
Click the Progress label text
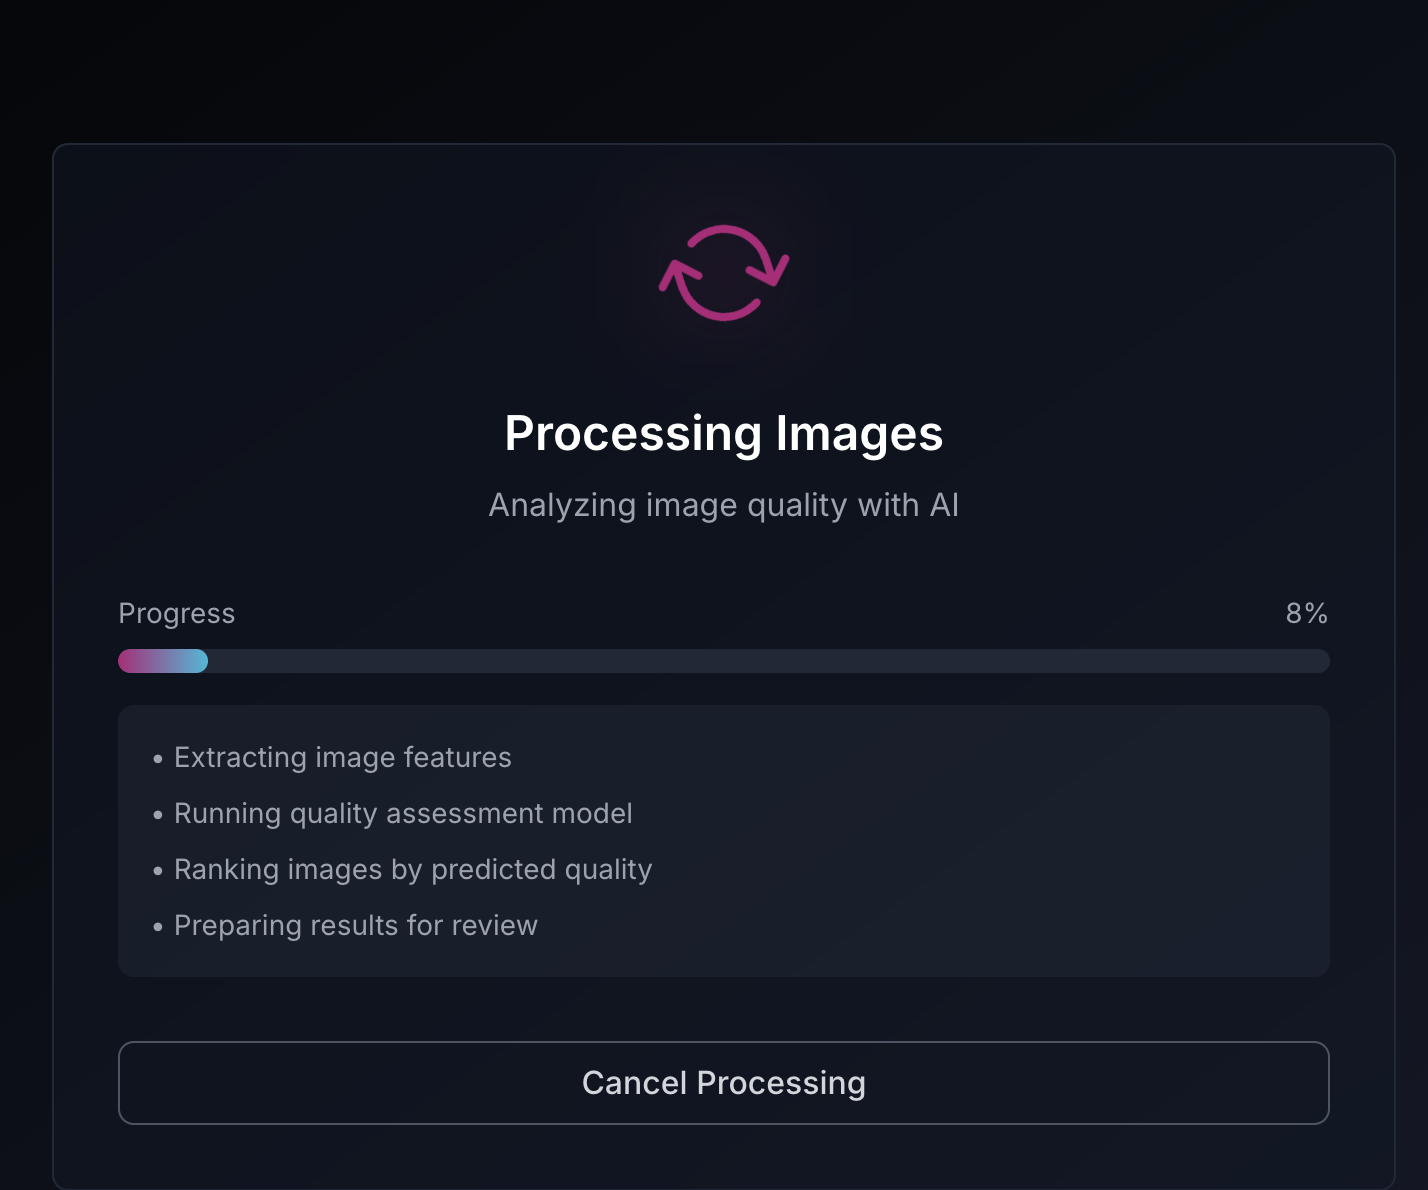coord(176,613)
